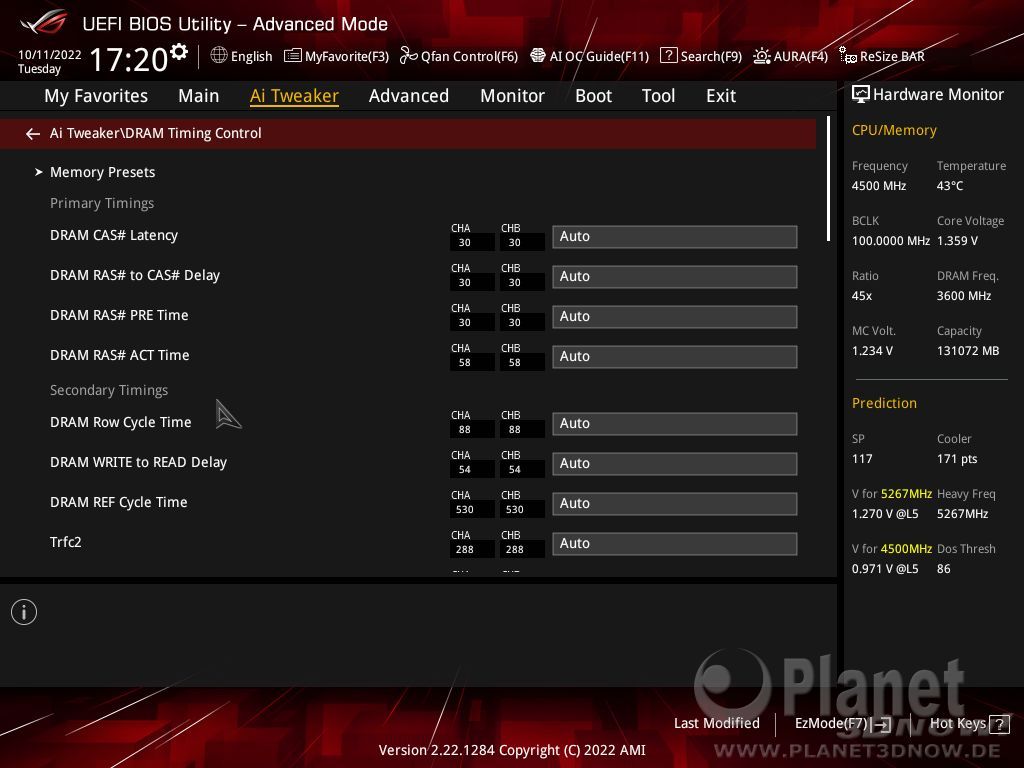Open the Tool tab

pyautogui.click(x=658, y=96)
